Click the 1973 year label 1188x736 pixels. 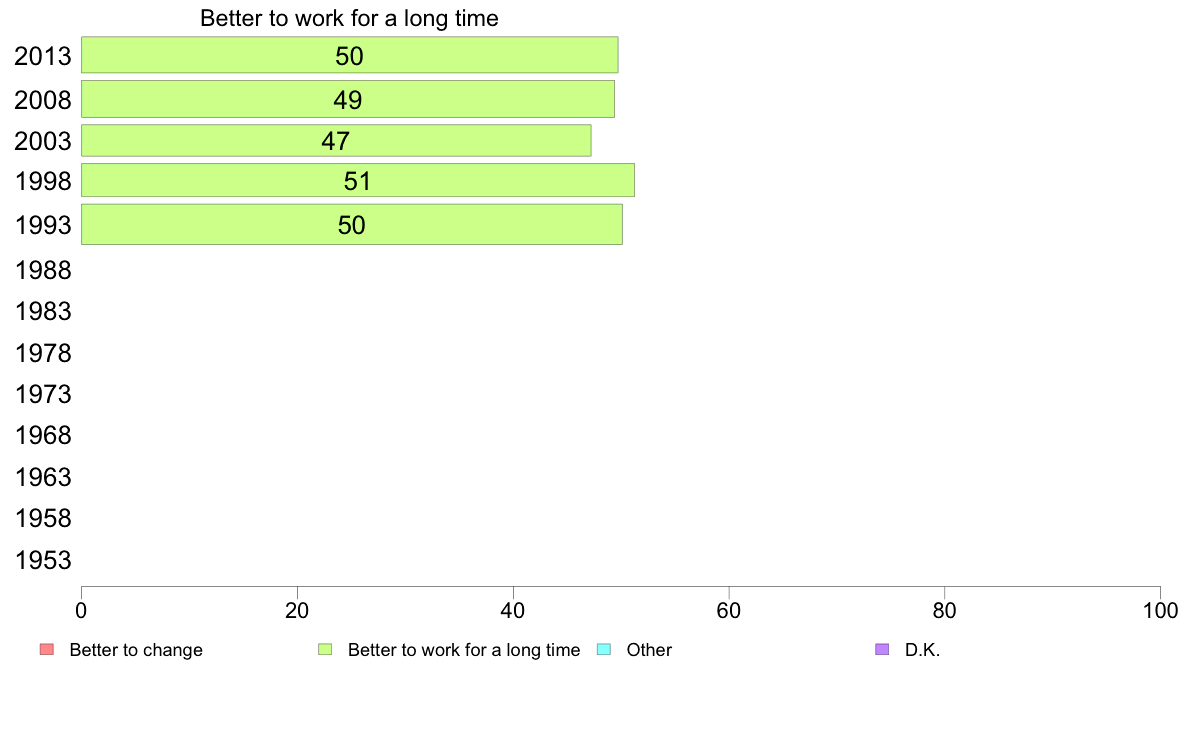click(43, 394)
